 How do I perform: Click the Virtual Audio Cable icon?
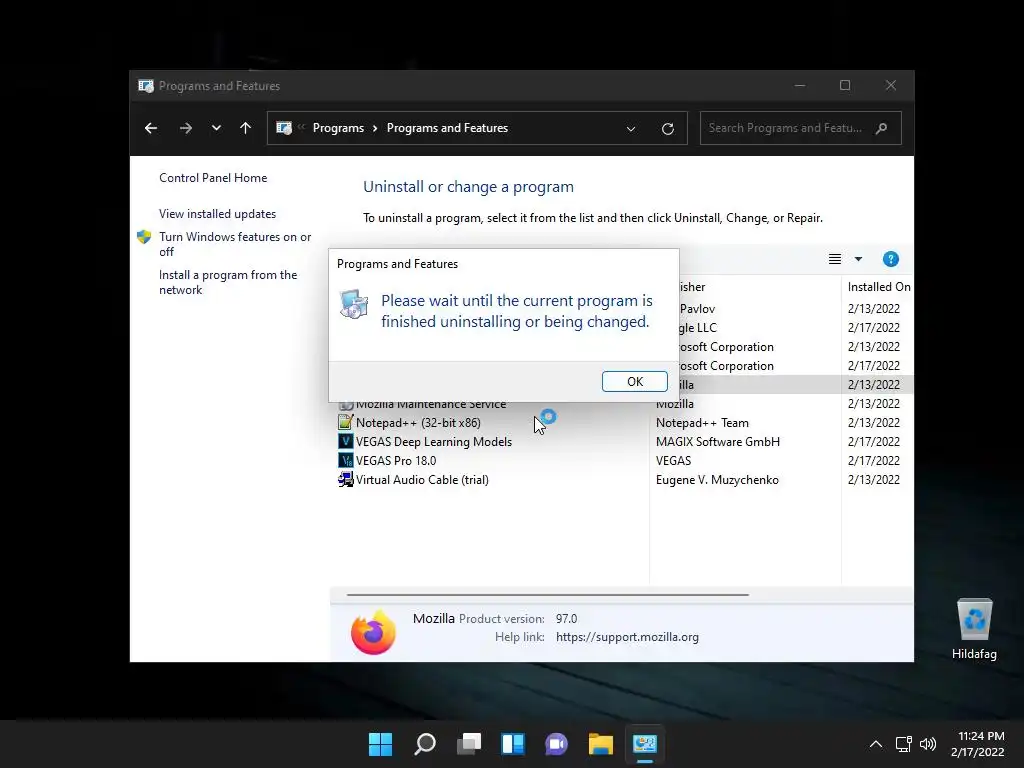click(x=345, y=479)
